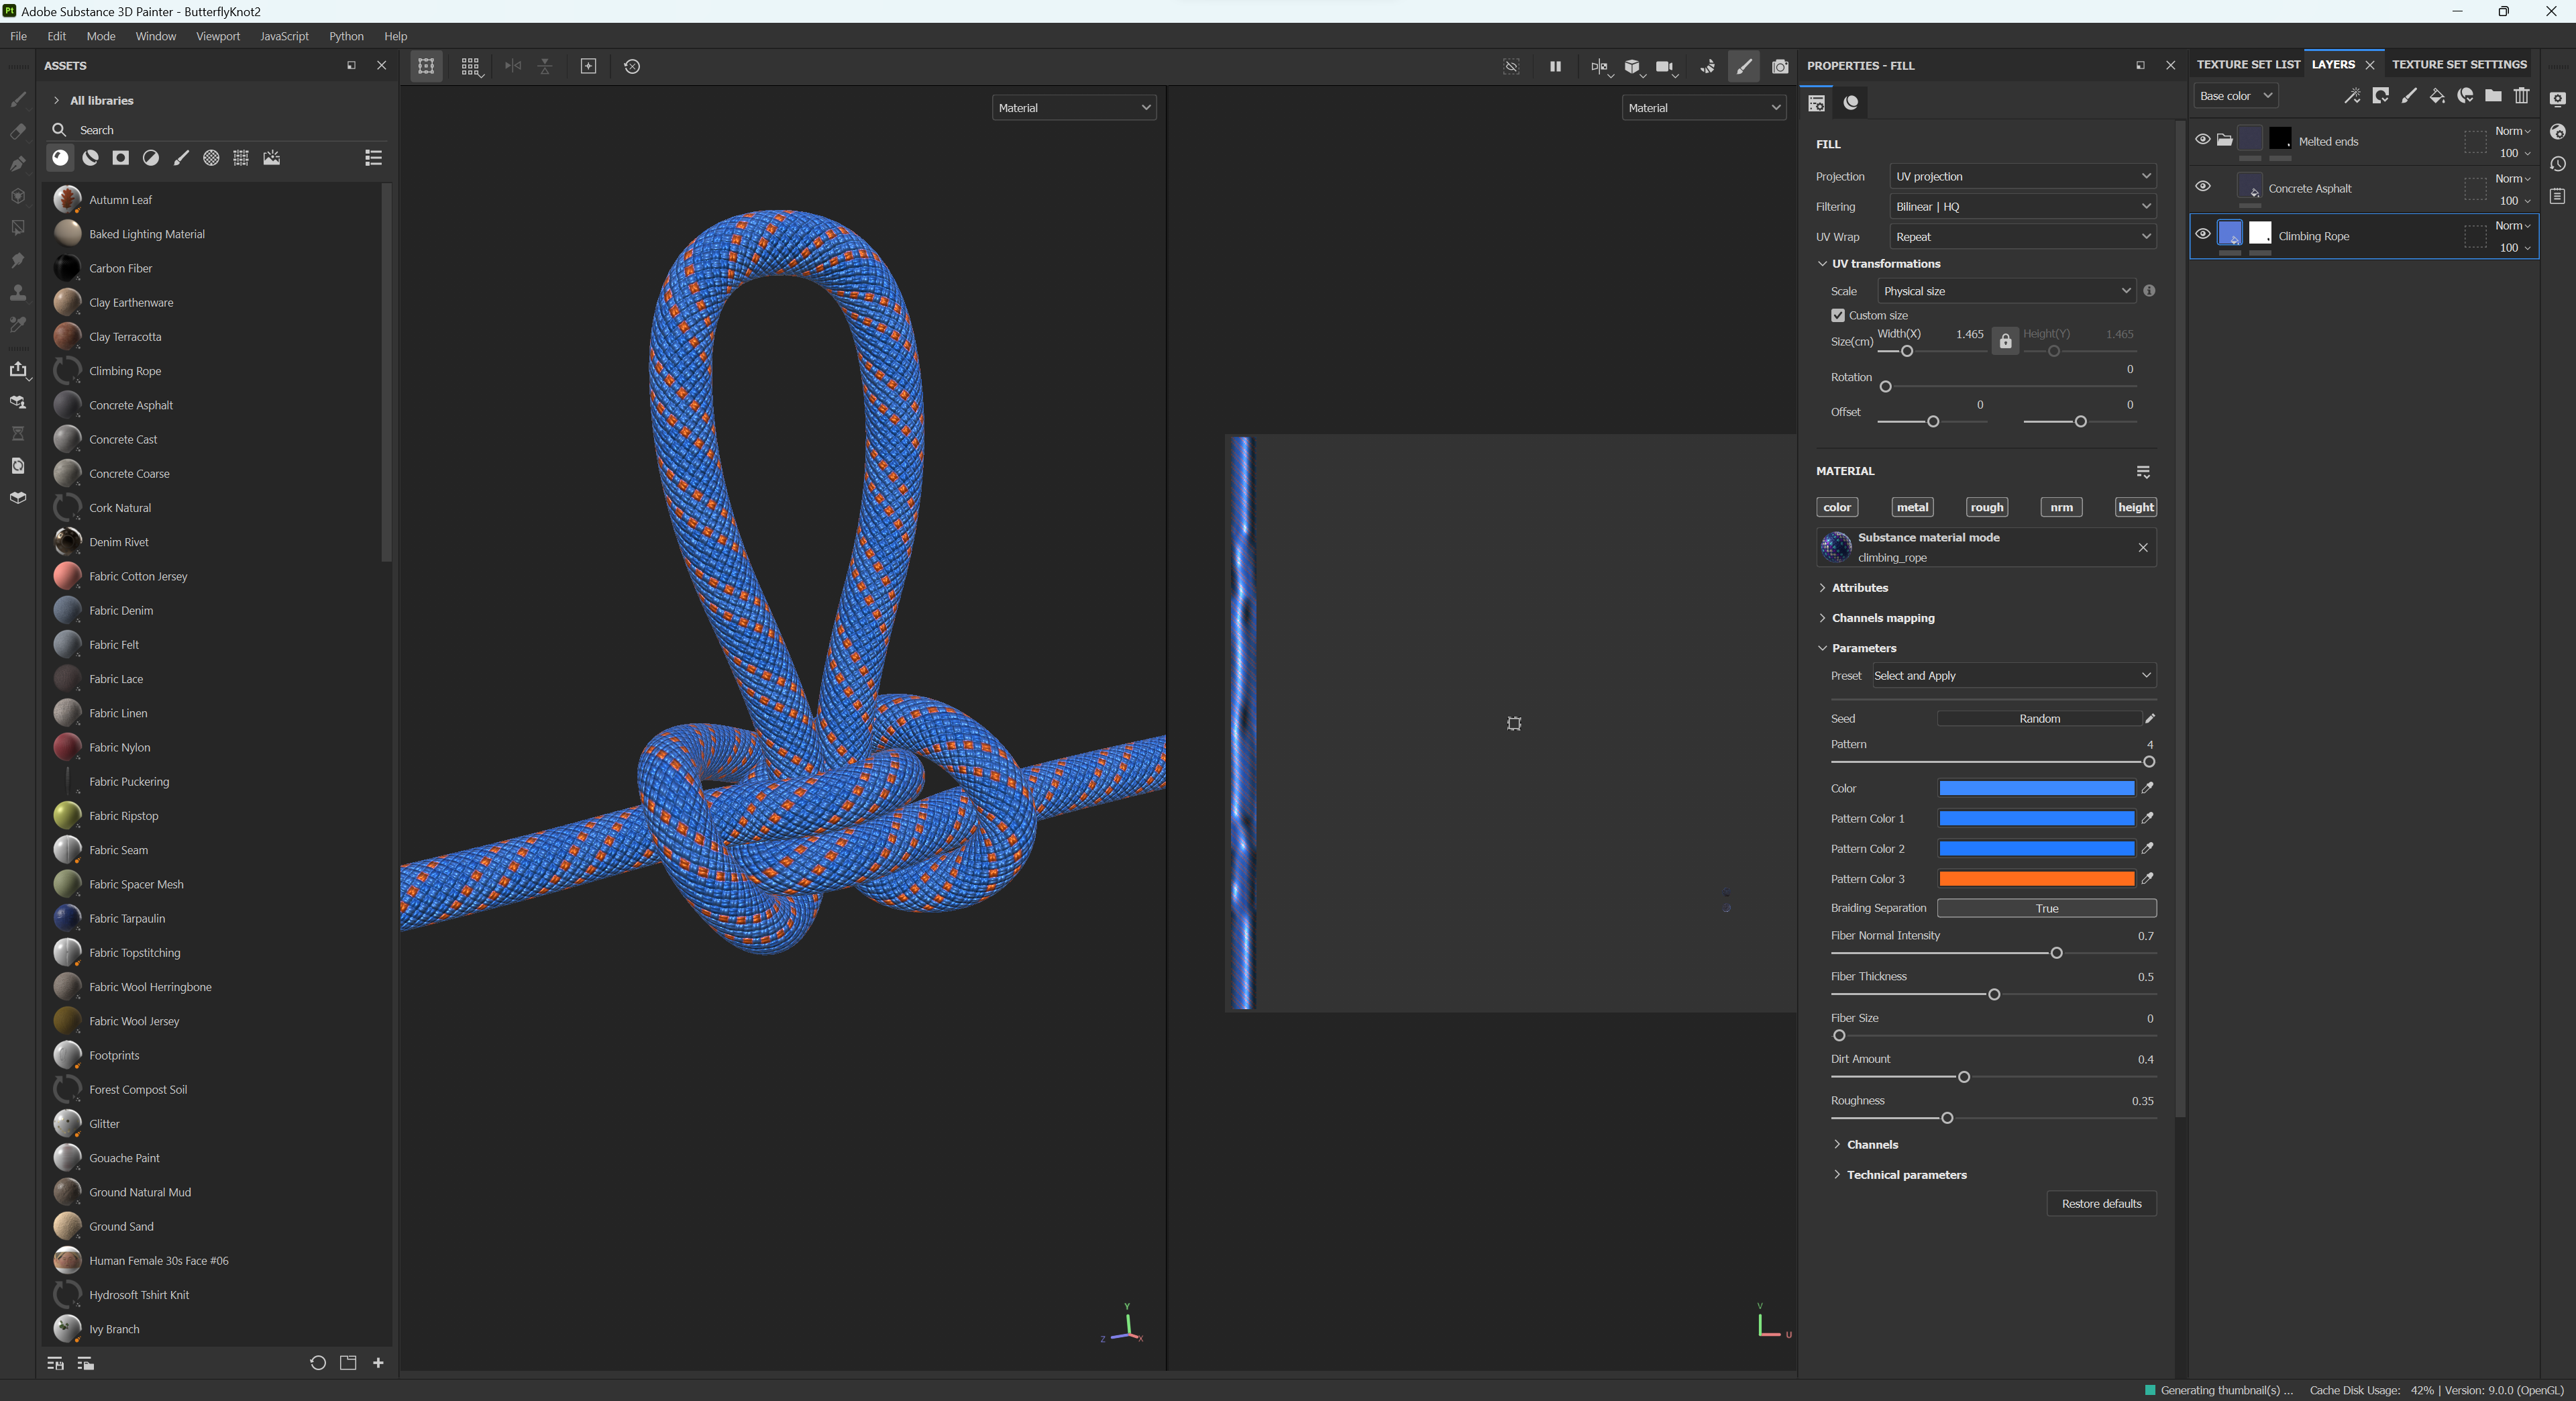Toggle visibility of Melted ends folder
Image resolution: width=2576 pixels, height=1401 pixels.
click(x=2203, y=140)
